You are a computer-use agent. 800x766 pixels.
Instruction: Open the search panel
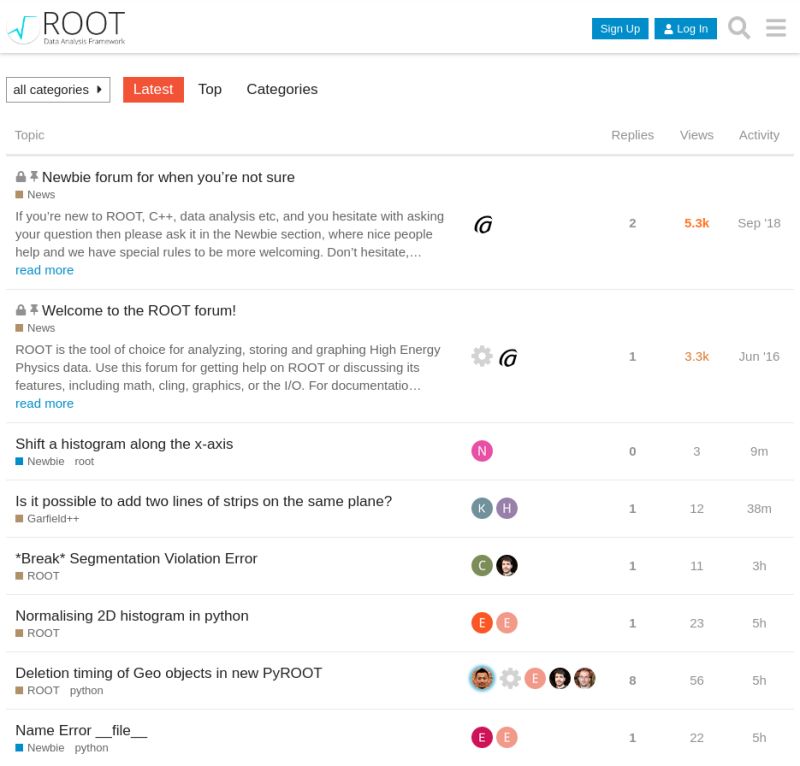(738, 28)
